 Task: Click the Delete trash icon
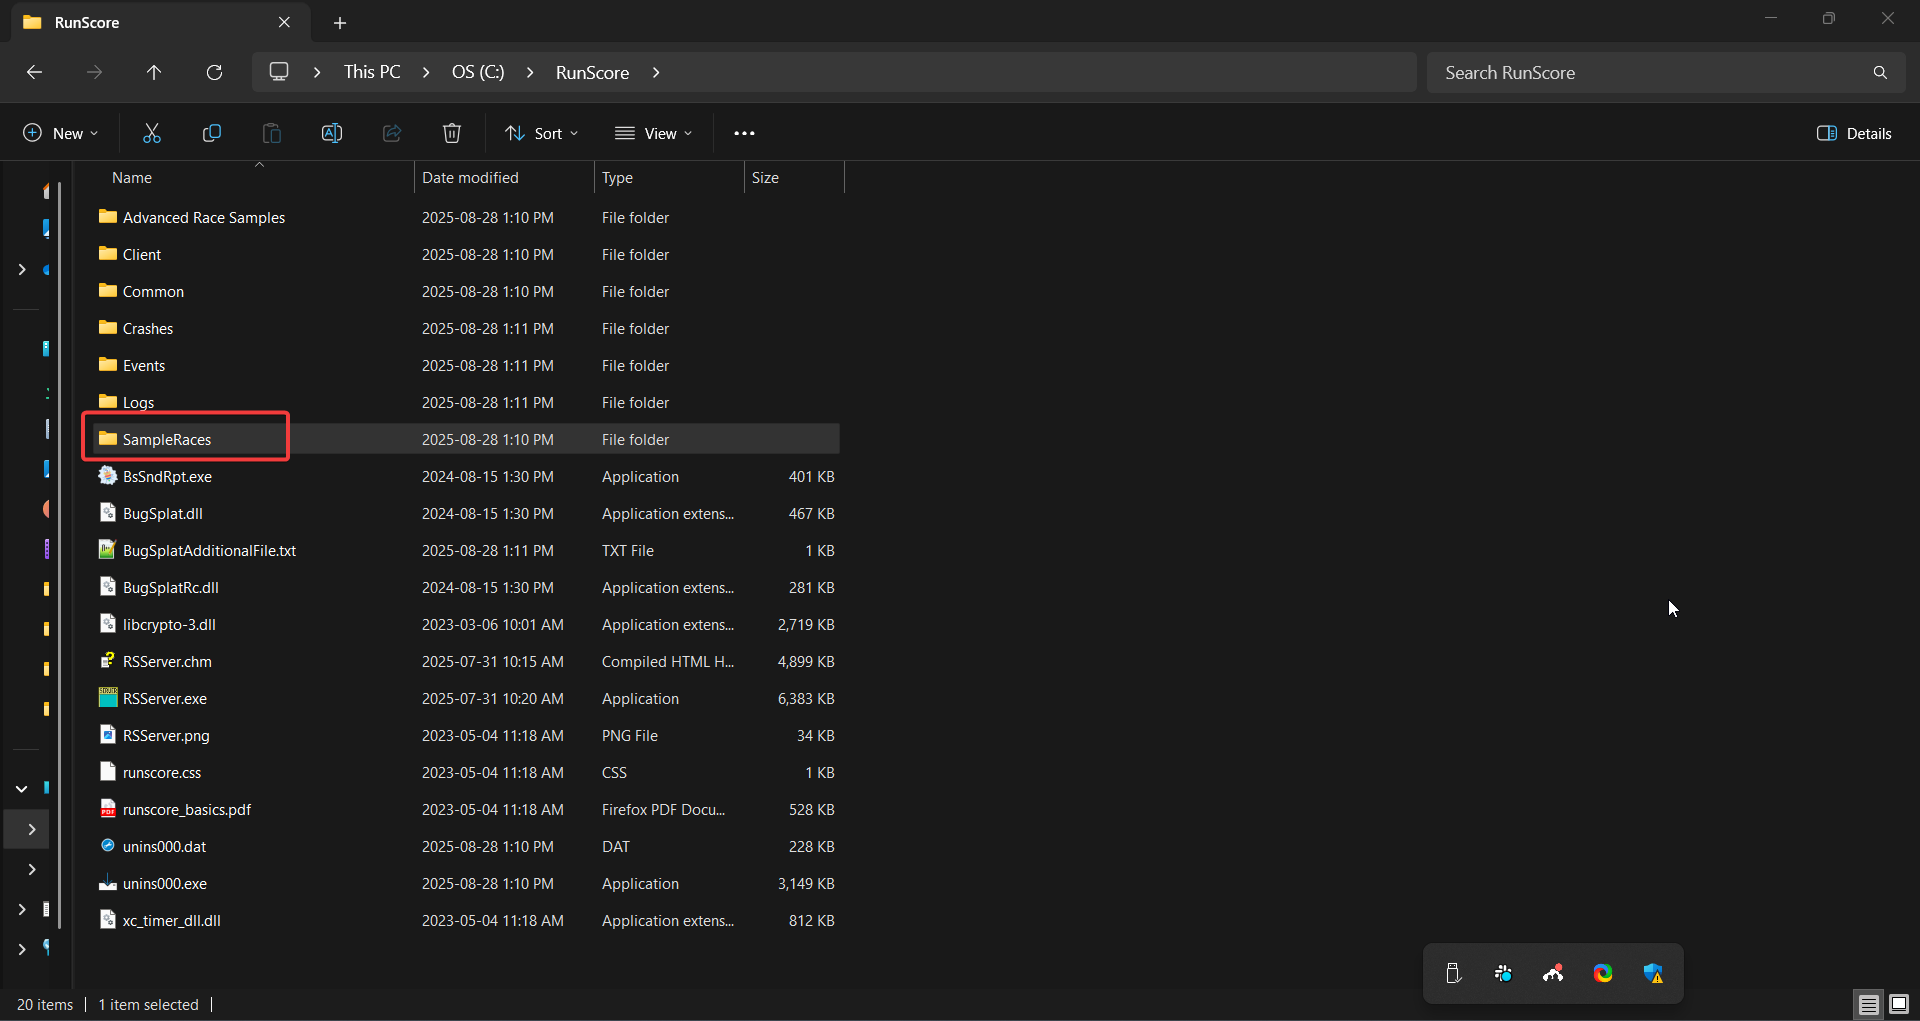click(x=452, y=133)
